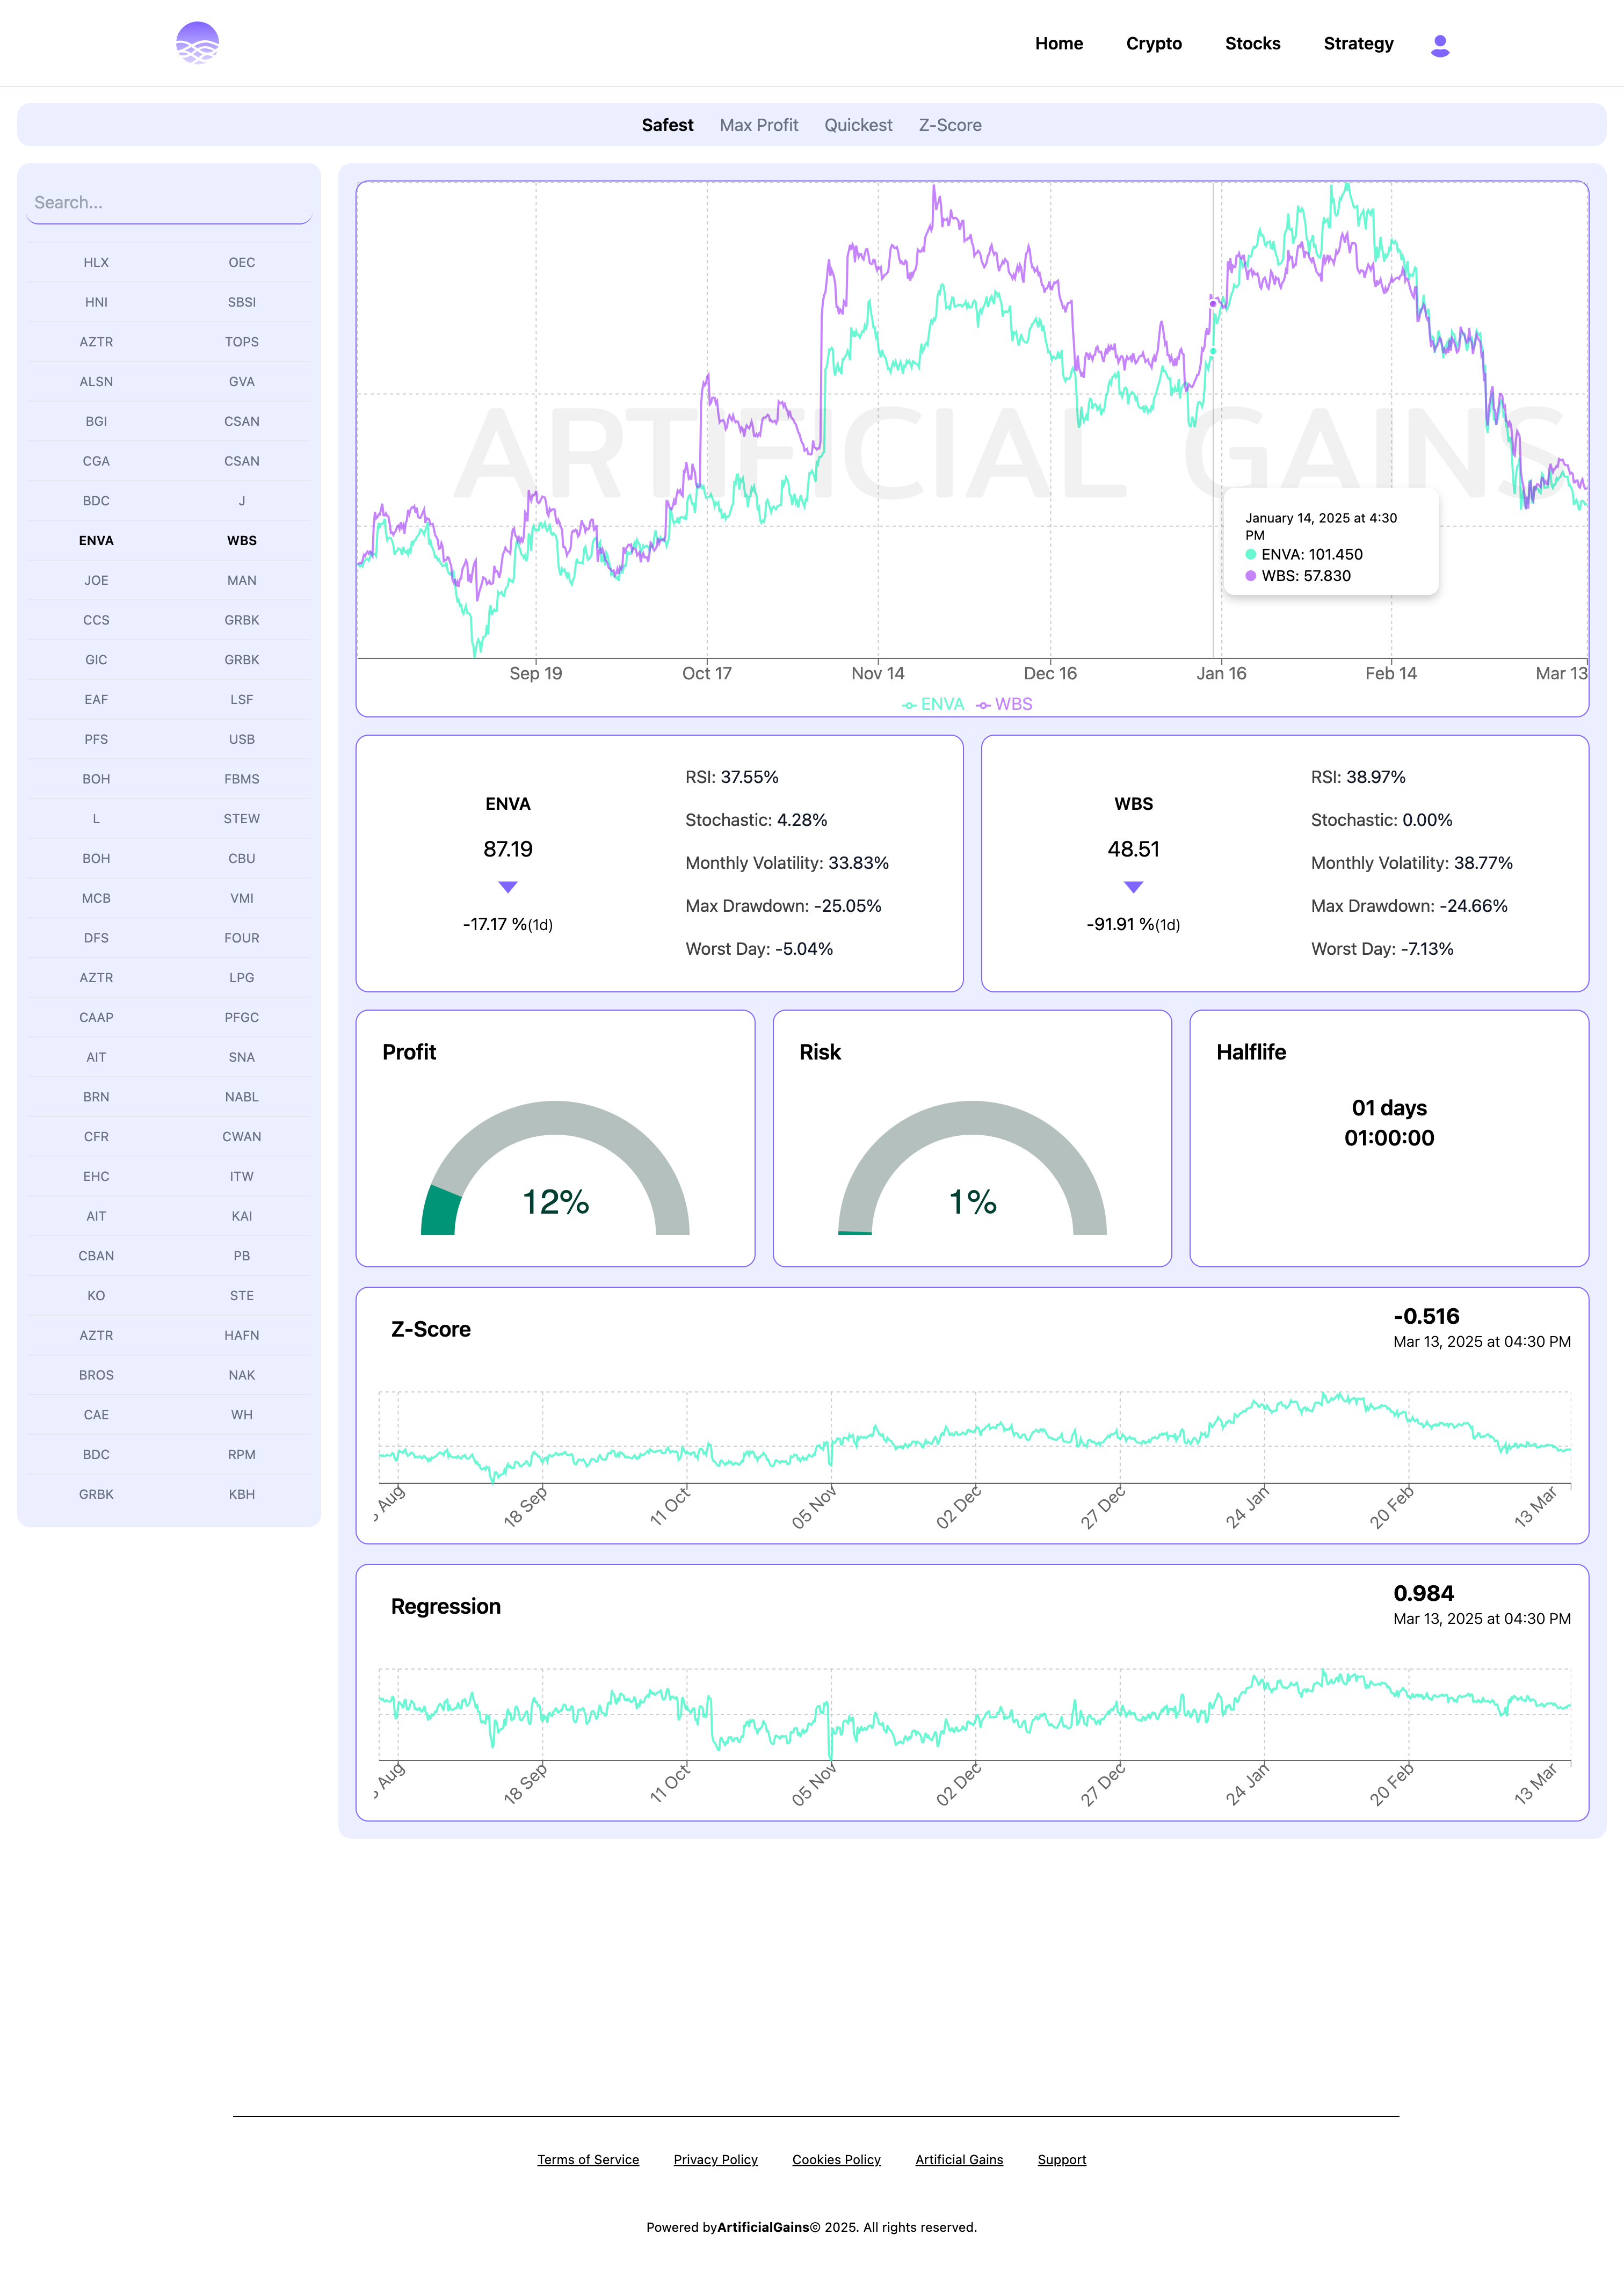Open the Artificial Gains footer link
This screenshot has height=2278, width=1624.
click(x=959, y=2160)
